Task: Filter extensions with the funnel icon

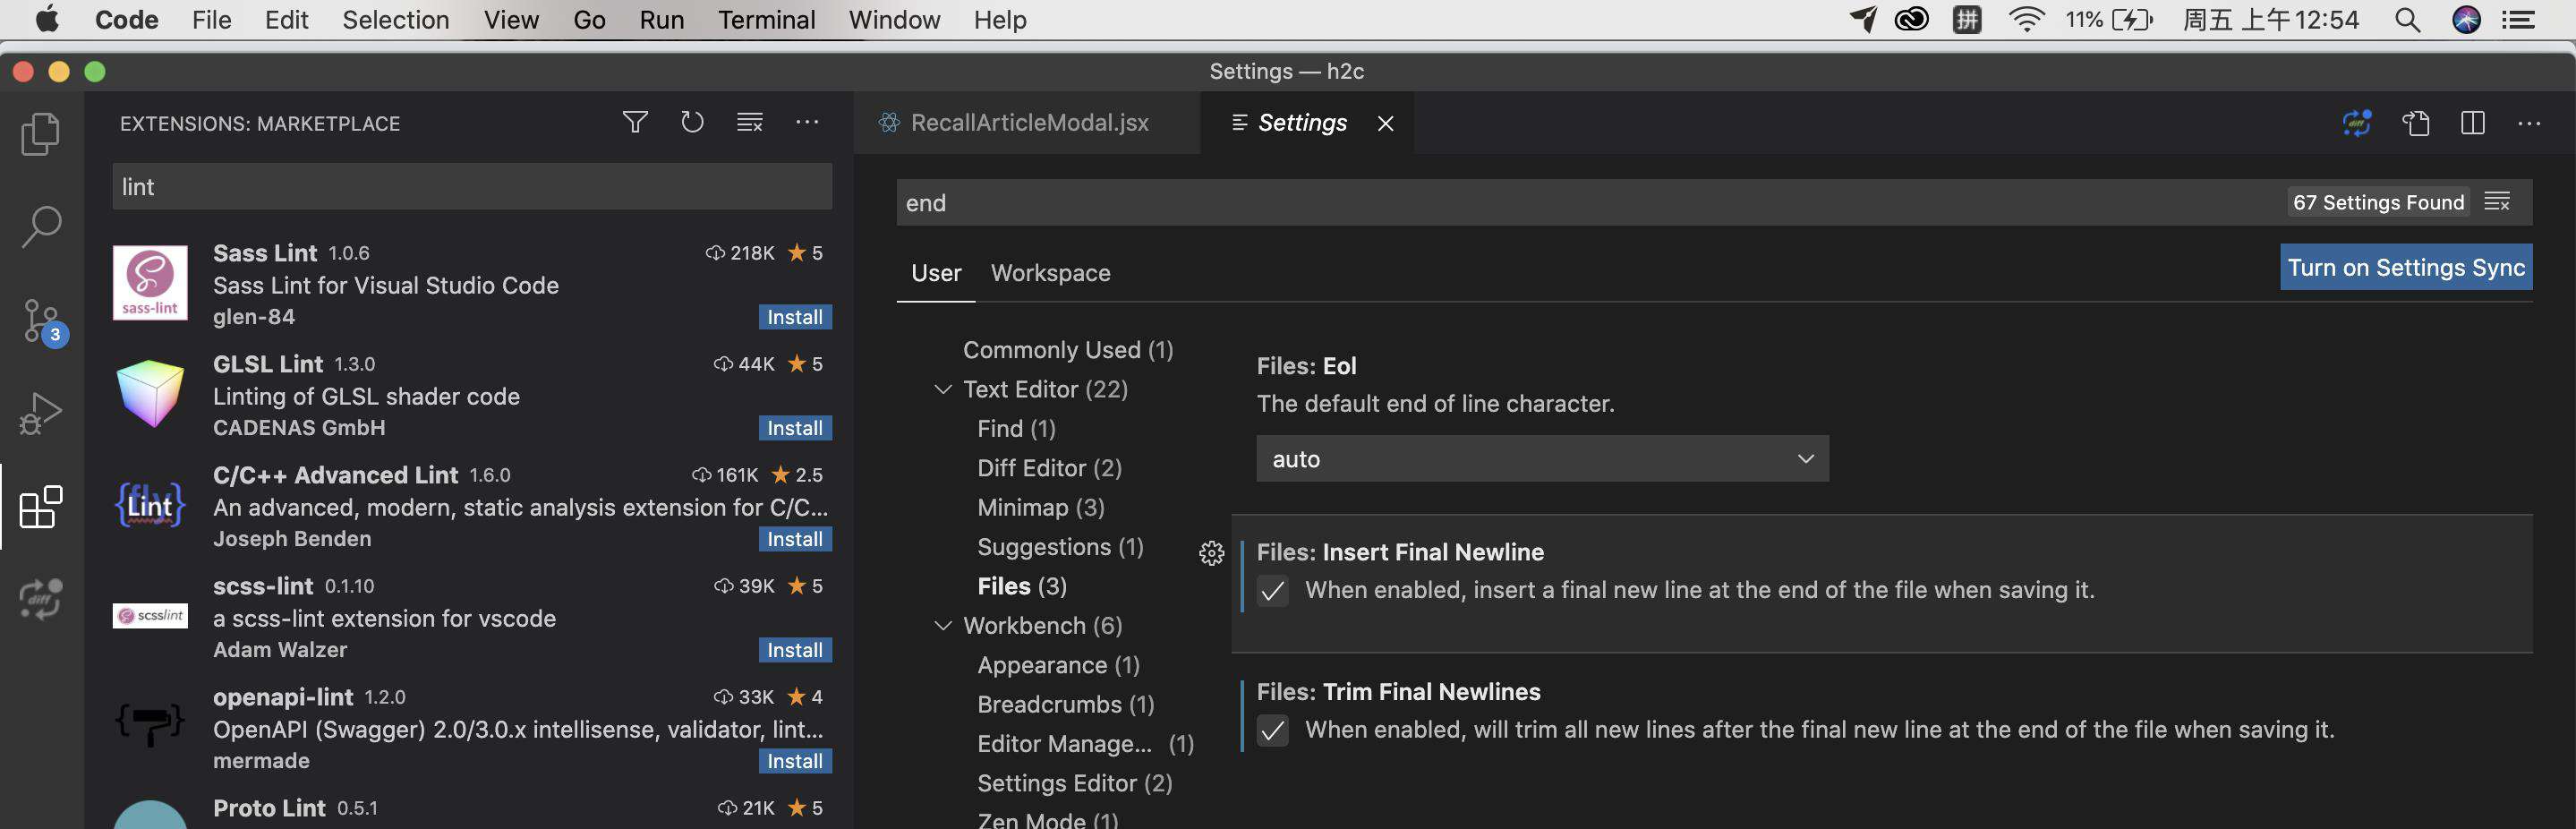Action: 635,123
